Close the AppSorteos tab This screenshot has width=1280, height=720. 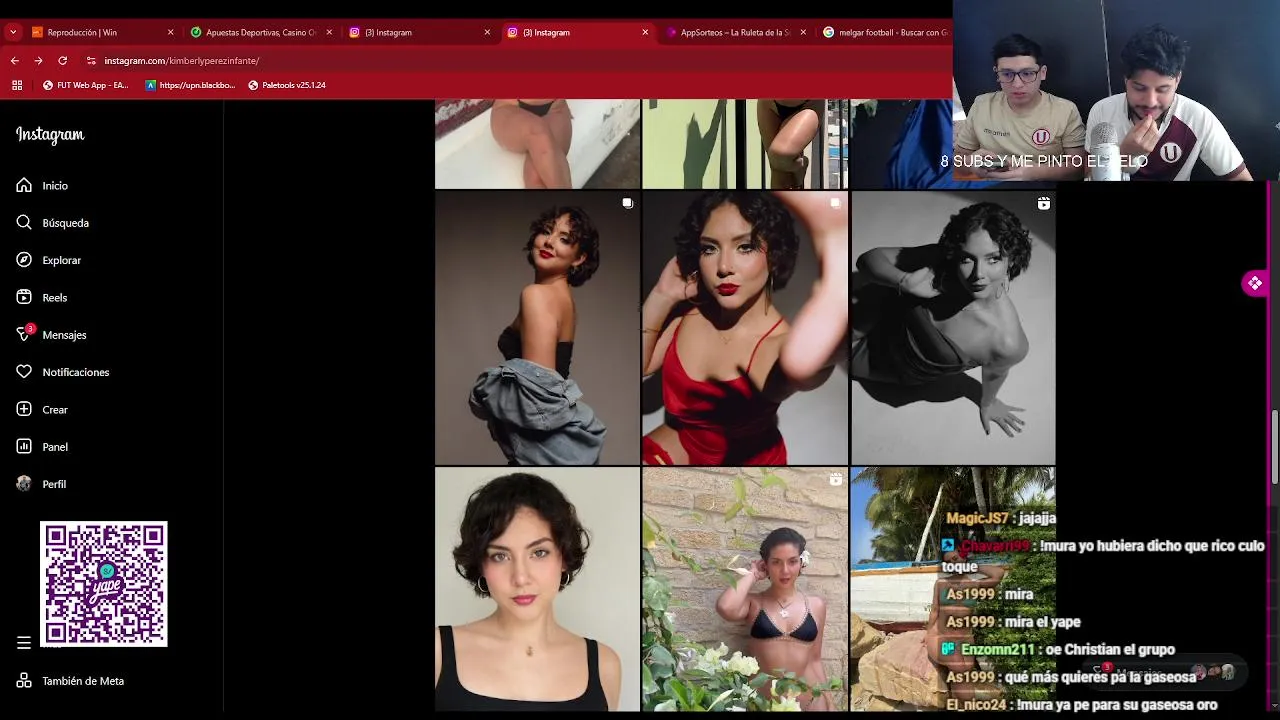click(x=803, y=32)
